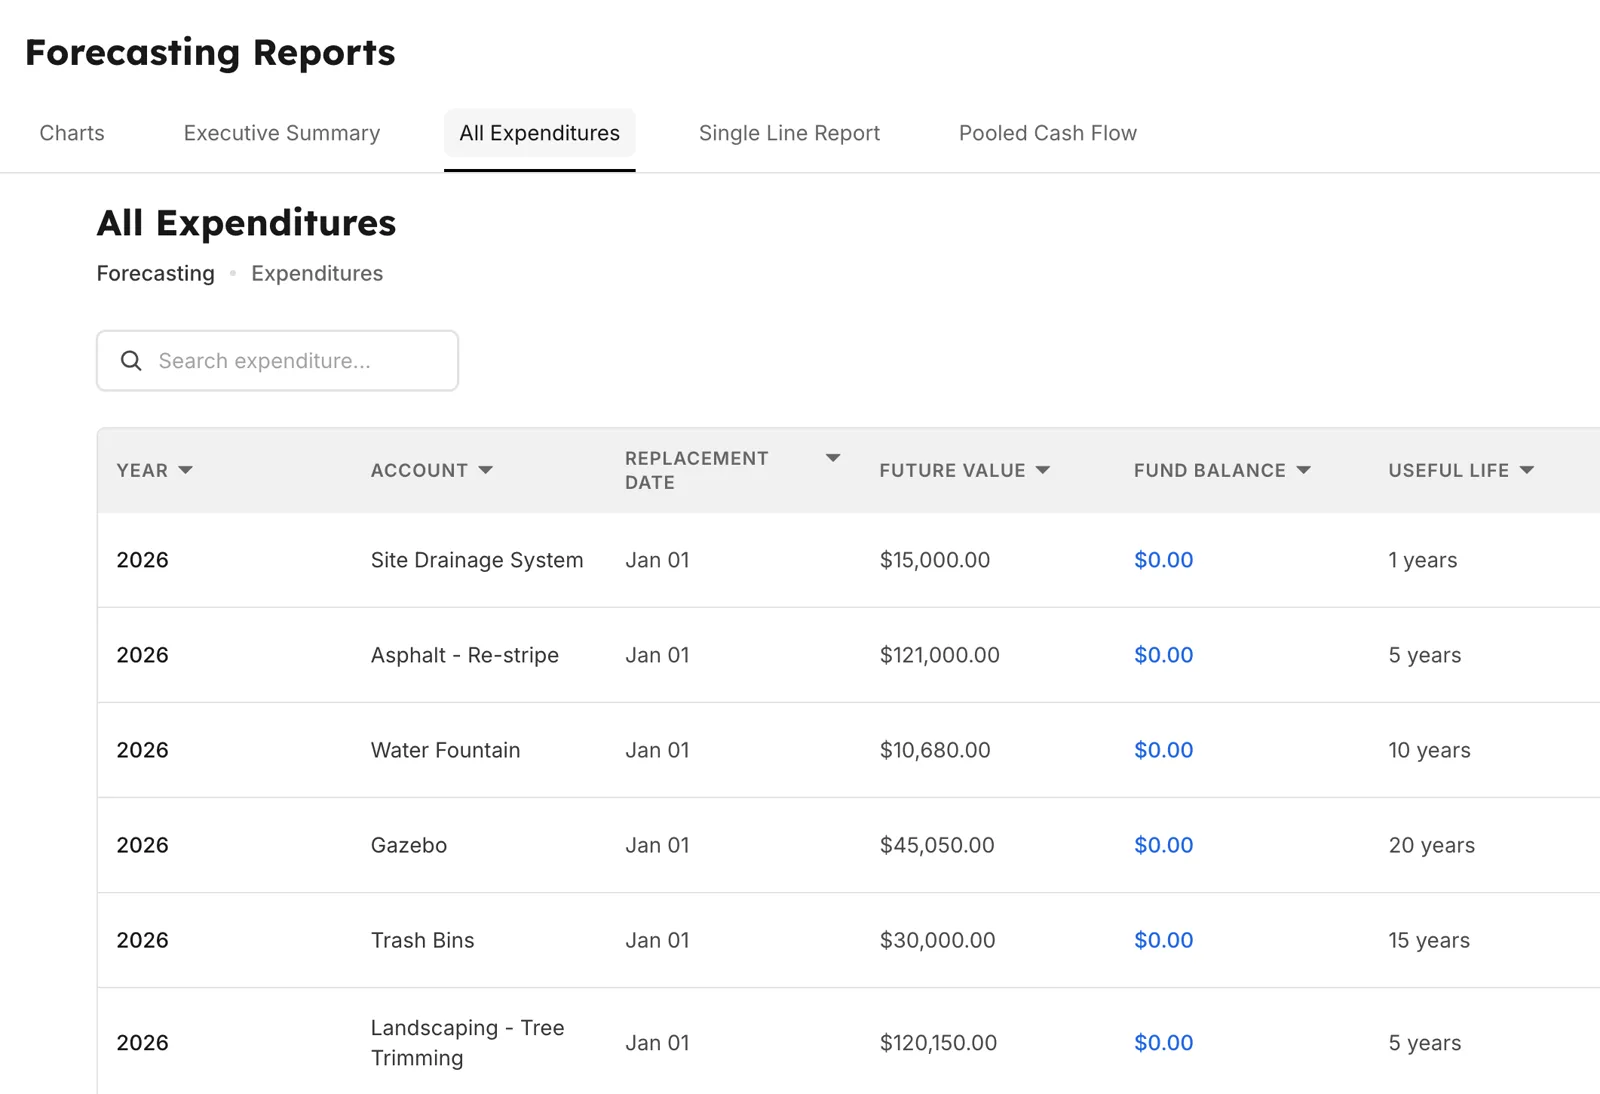Click the $30,000.00 future value
The width and height of the screenshot is (1600, 1094).
coord(938,940)
